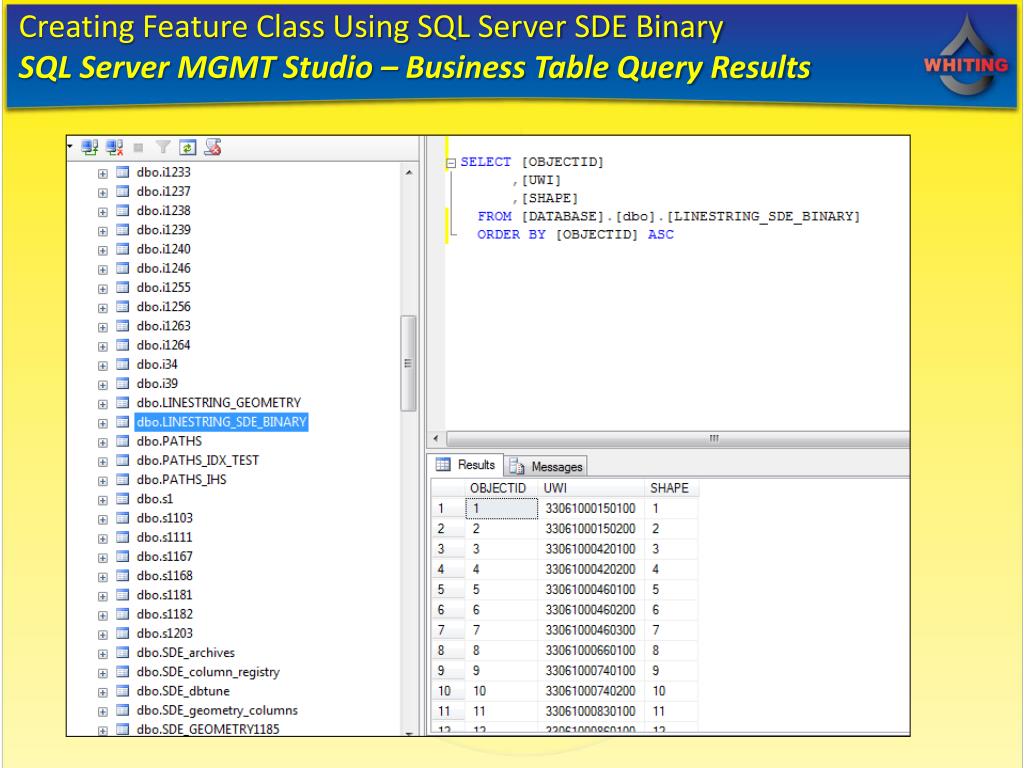
Task: Click the table icon for dbo.i1264
Action: point(122,345)
